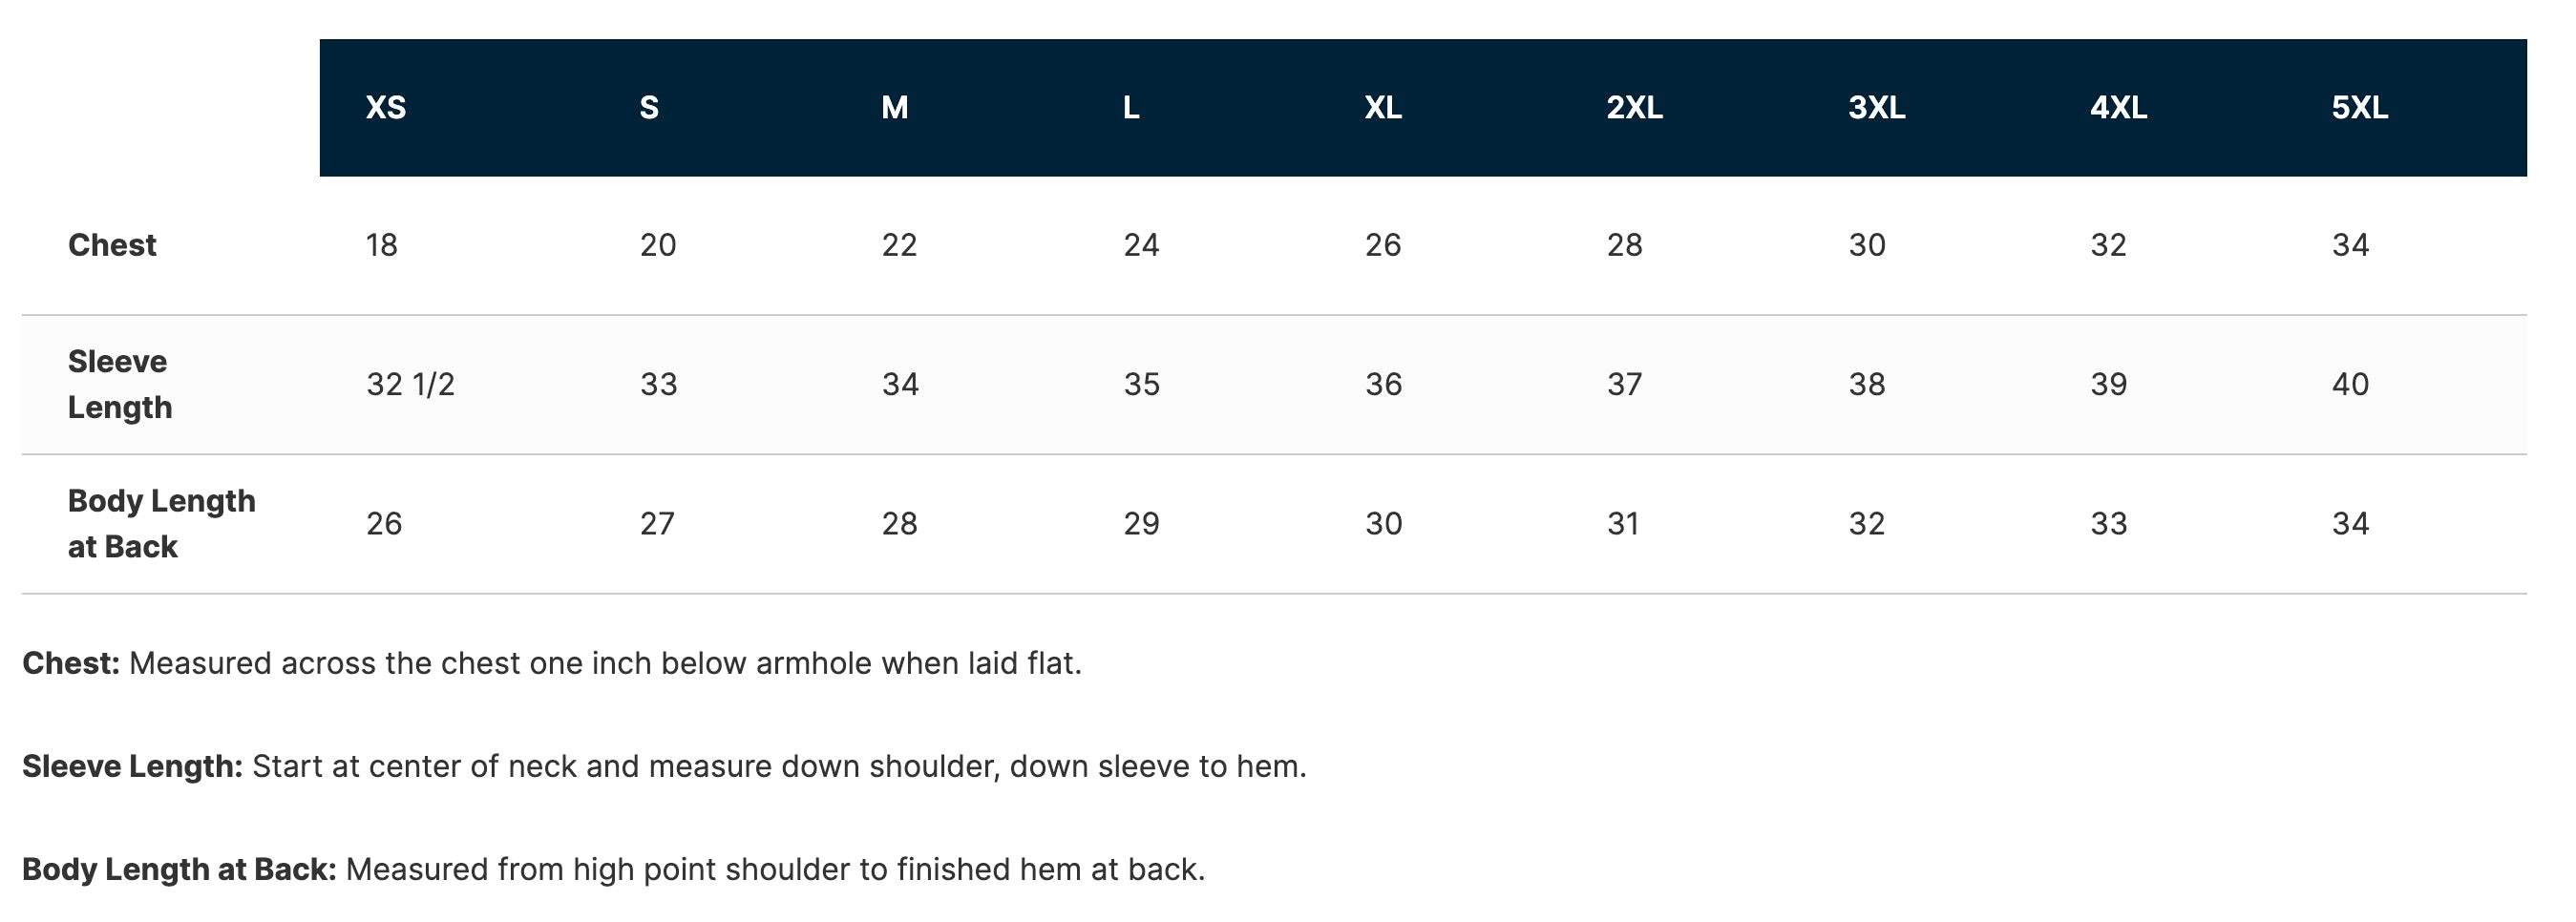Select the 3XL column header
This screenshot has width=2576, height=922.
click(x=1876, y=108)
